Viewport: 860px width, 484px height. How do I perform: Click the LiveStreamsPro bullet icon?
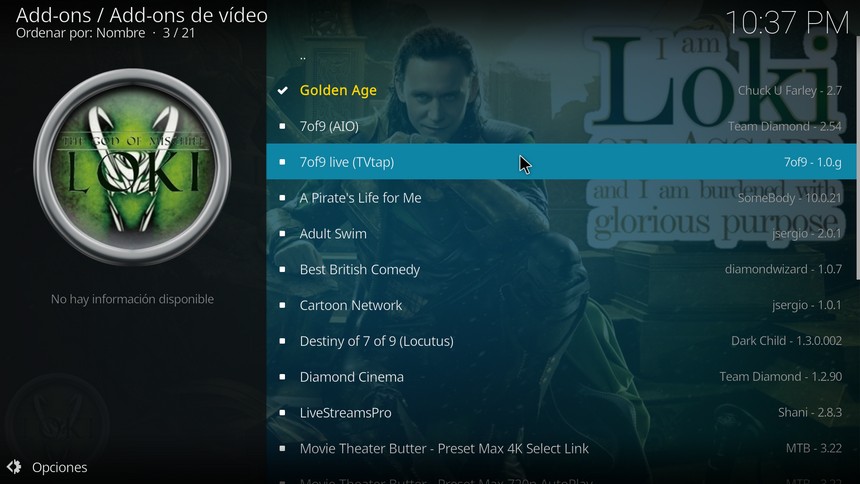(282, 413)
